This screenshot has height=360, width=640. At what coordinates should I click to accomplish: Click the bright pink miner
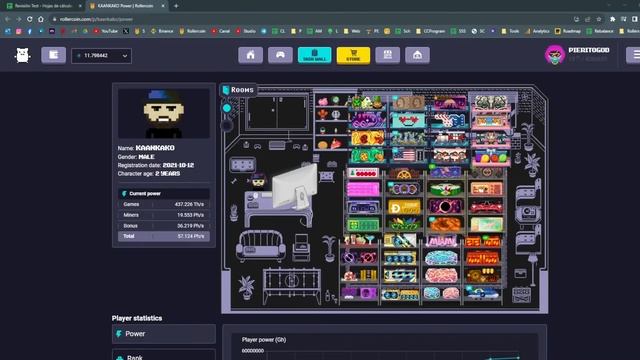point(363,189)
